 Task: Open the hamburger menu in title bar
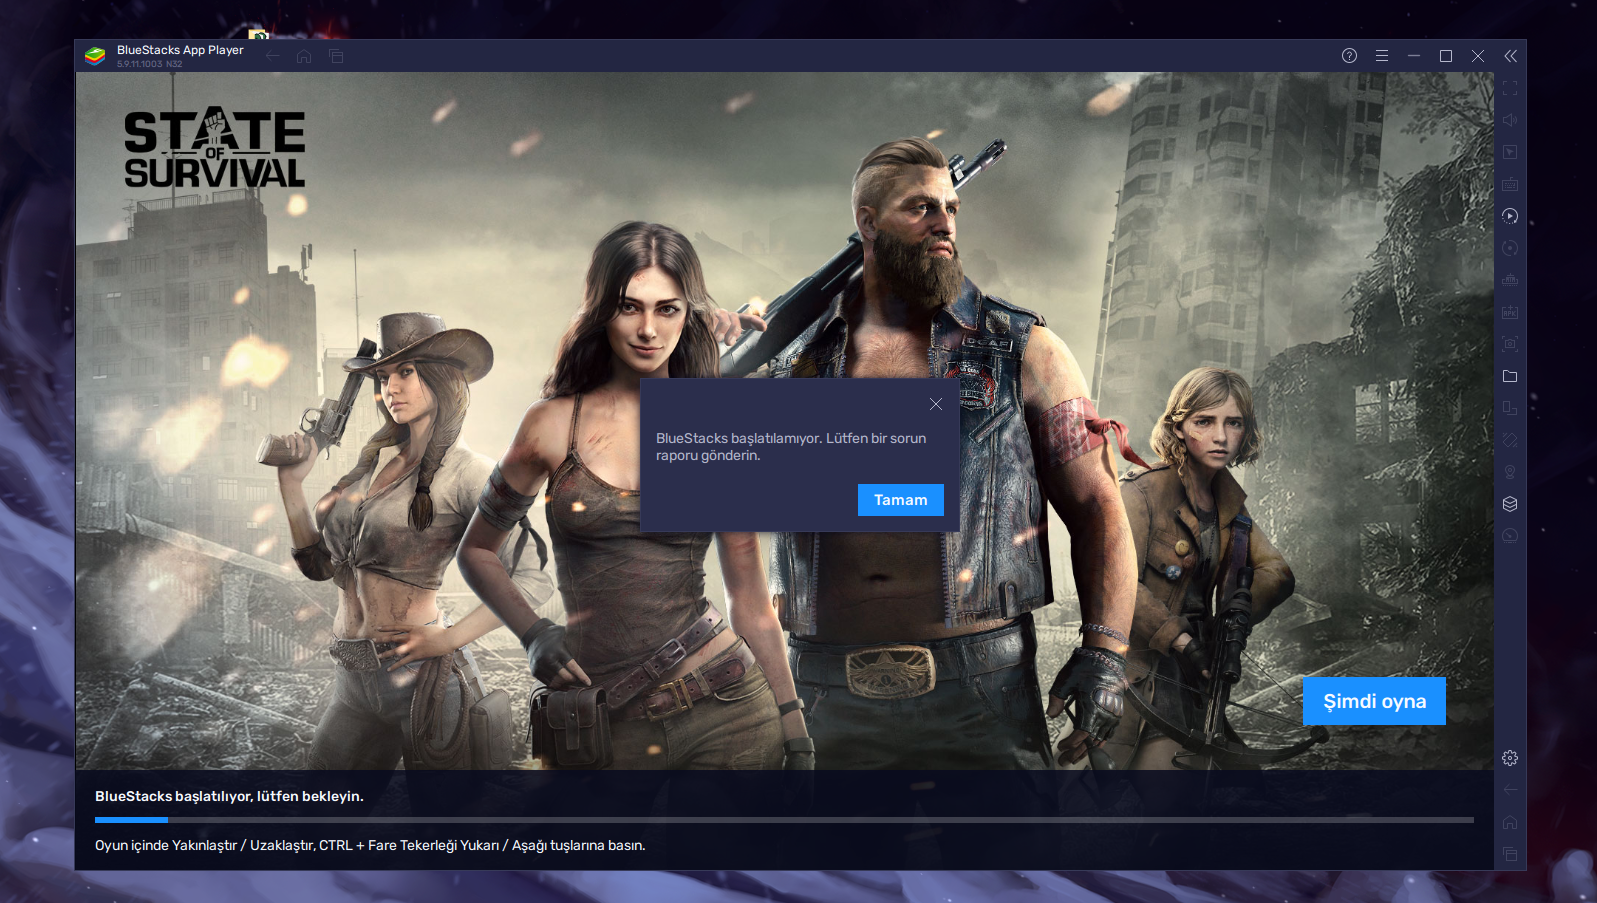click(x=1382, y=56)
